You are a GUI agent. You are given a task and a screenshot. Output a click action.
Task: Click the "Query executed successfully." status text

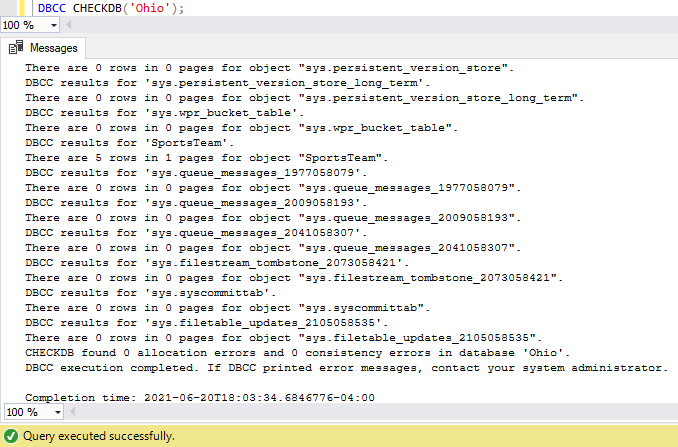[x=100, y=436]
